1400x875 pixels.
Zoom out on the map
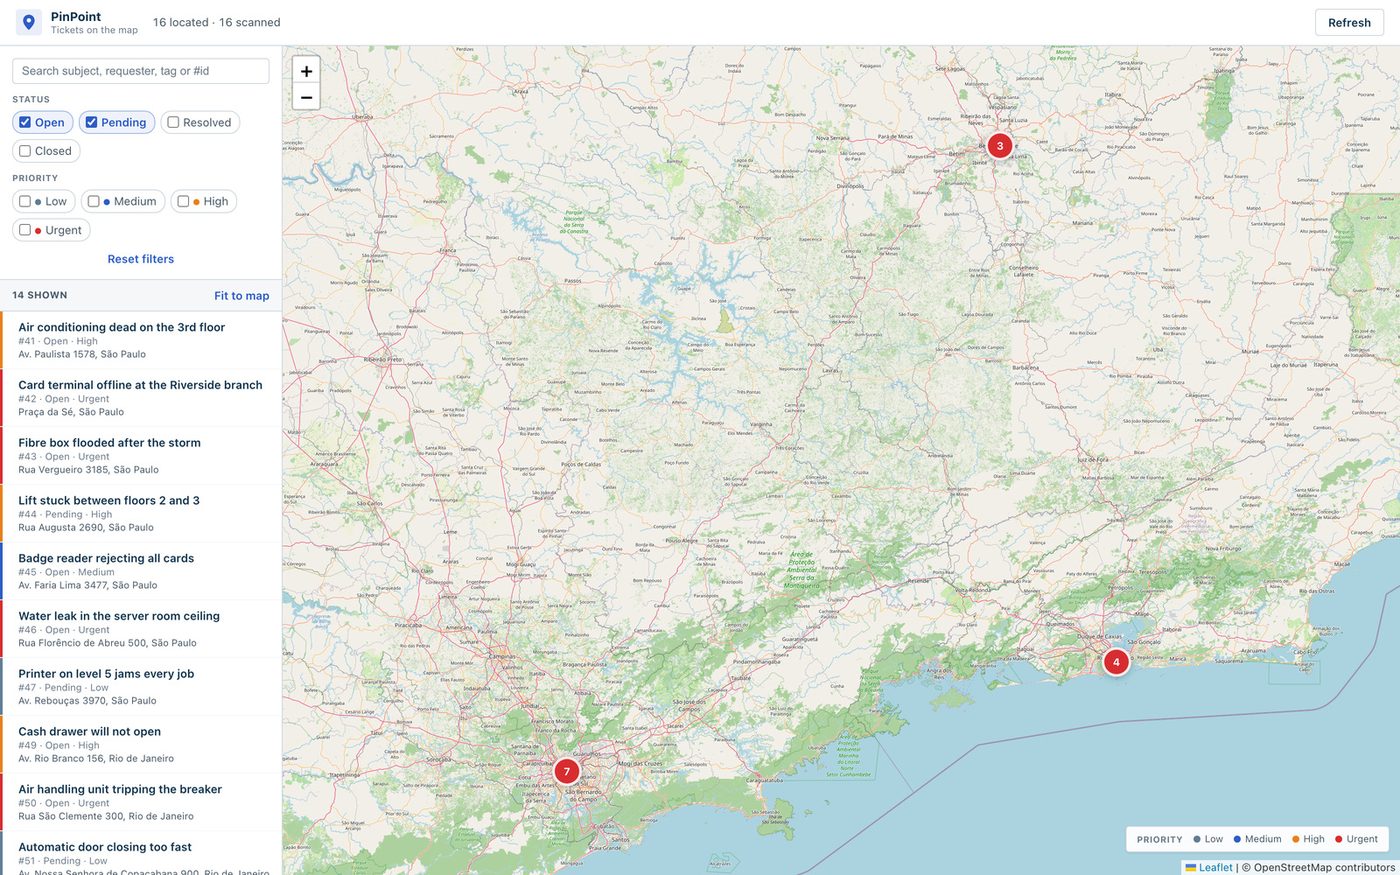pos(306,97)
